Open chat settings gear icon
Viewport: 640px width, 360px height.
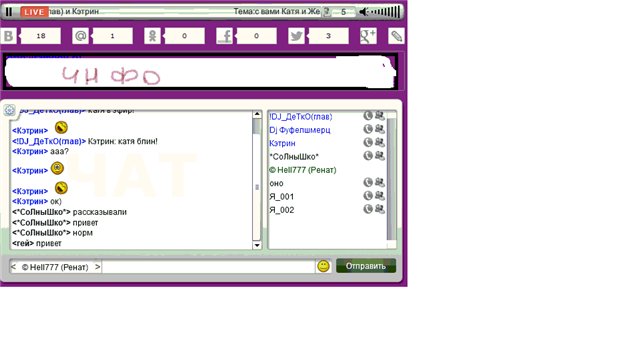point(9,110)
